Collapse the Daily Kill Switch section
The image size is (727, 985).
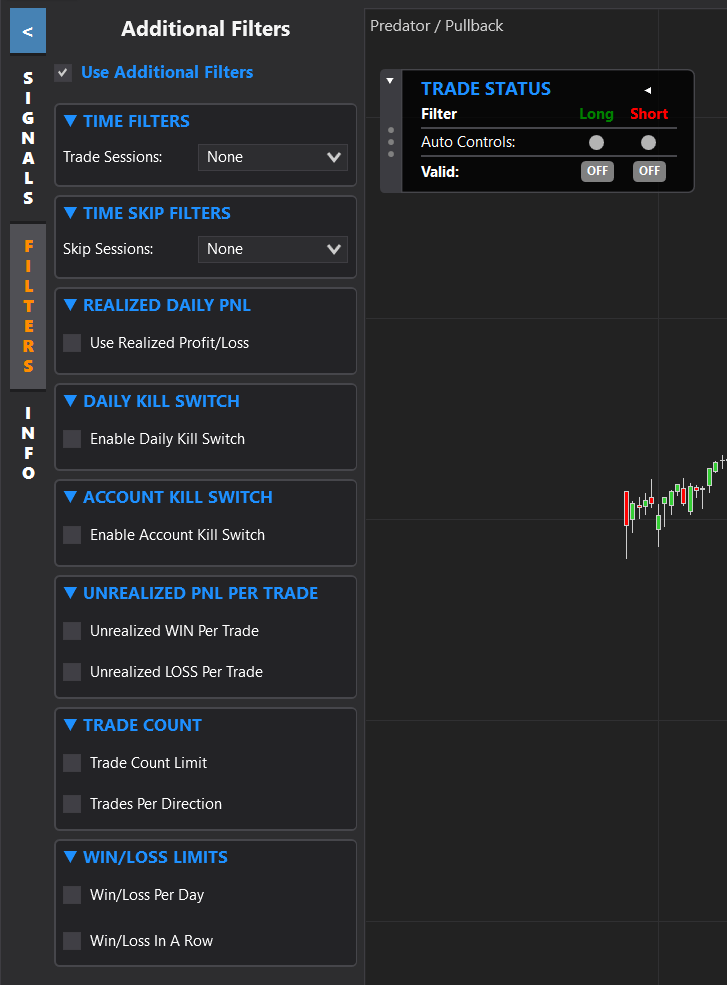pyautogui.click(x=70, y=401)
